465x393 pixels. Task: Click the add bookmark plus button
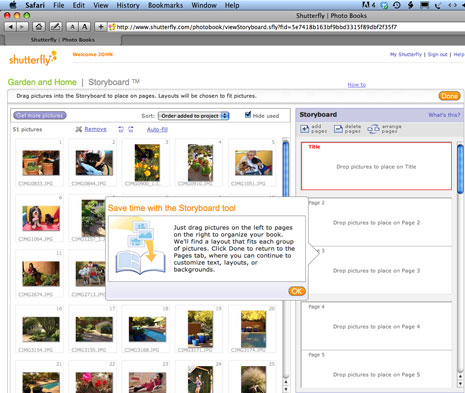tap(100, 27)
